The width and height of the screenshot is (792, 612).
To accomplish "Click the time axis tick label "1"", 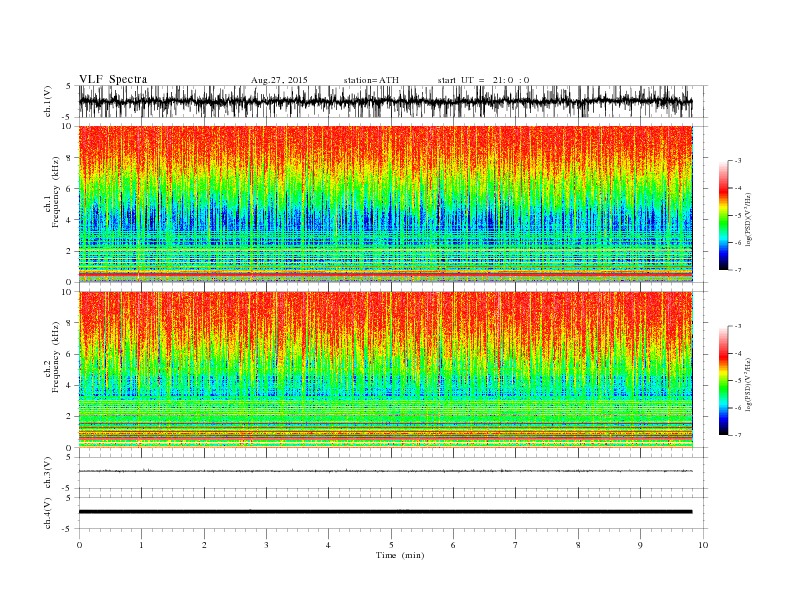I will coord(141,545).
